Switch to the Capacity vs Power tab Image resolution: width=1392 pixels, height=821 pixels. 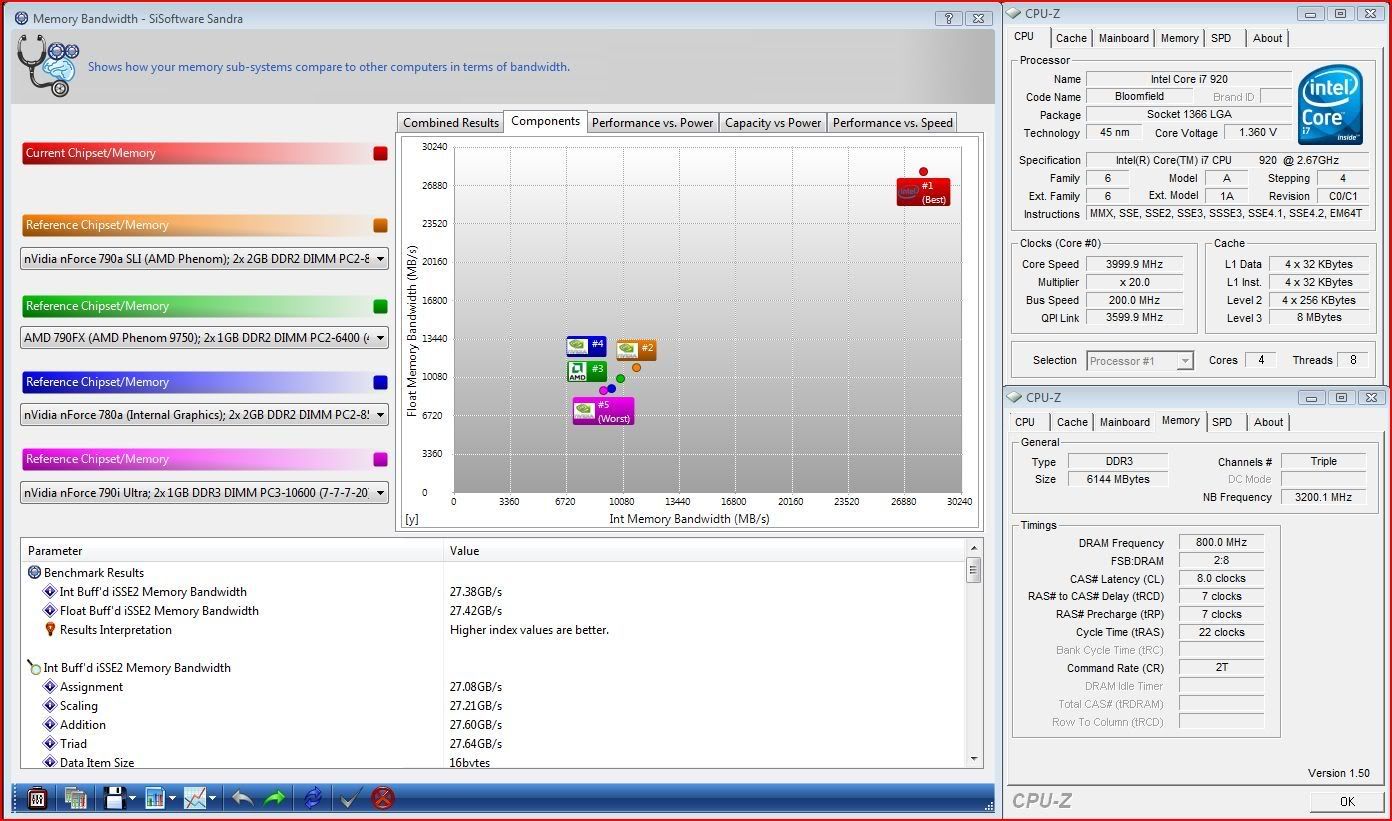pyautogui.click(x=773, y=123)
